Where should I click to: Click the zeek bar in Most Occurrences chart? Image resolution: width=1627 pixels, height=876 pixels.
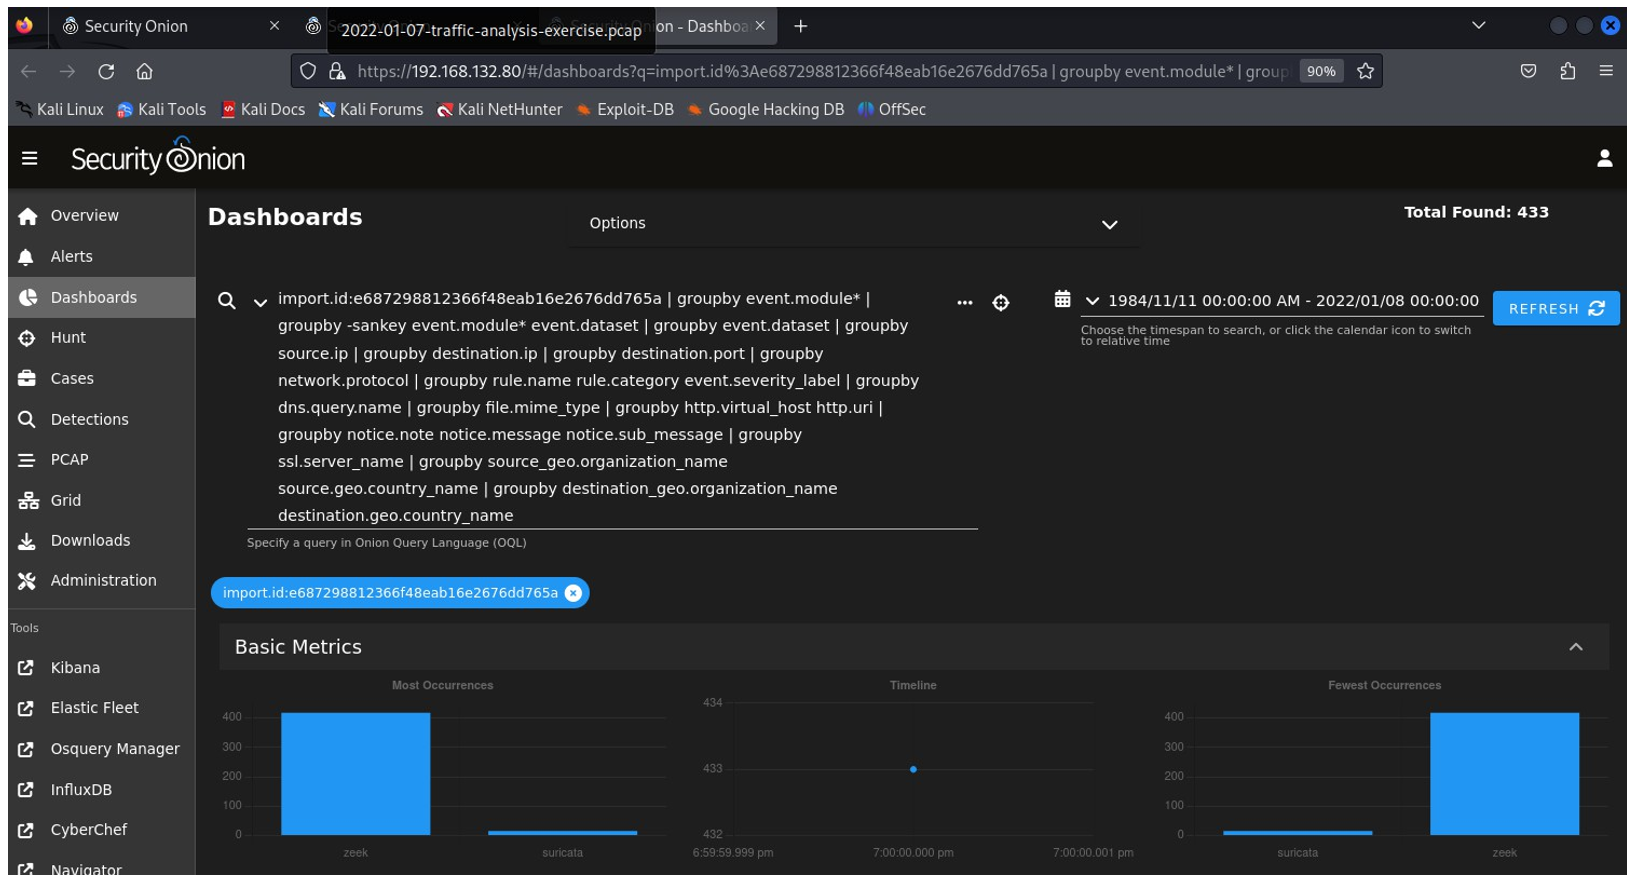pyautogui.click(x=355, y=773)
